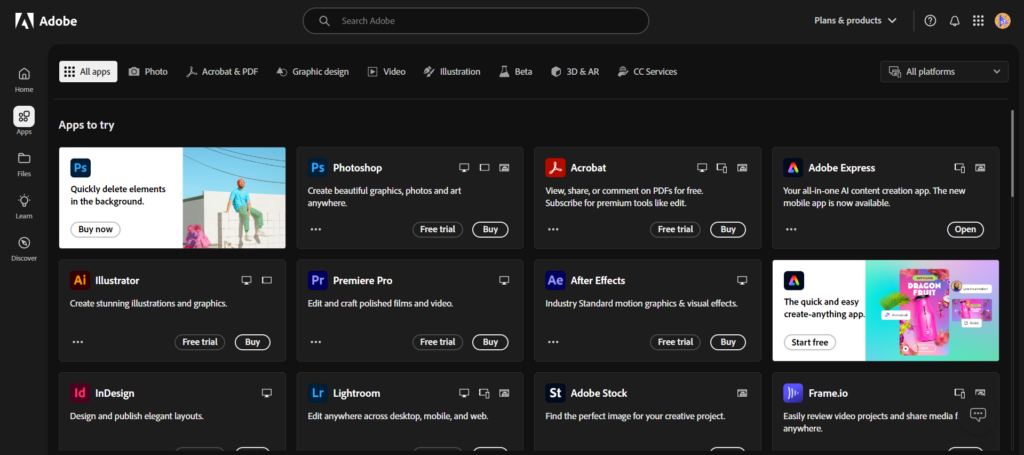Open the user profile avatar

1002,21
